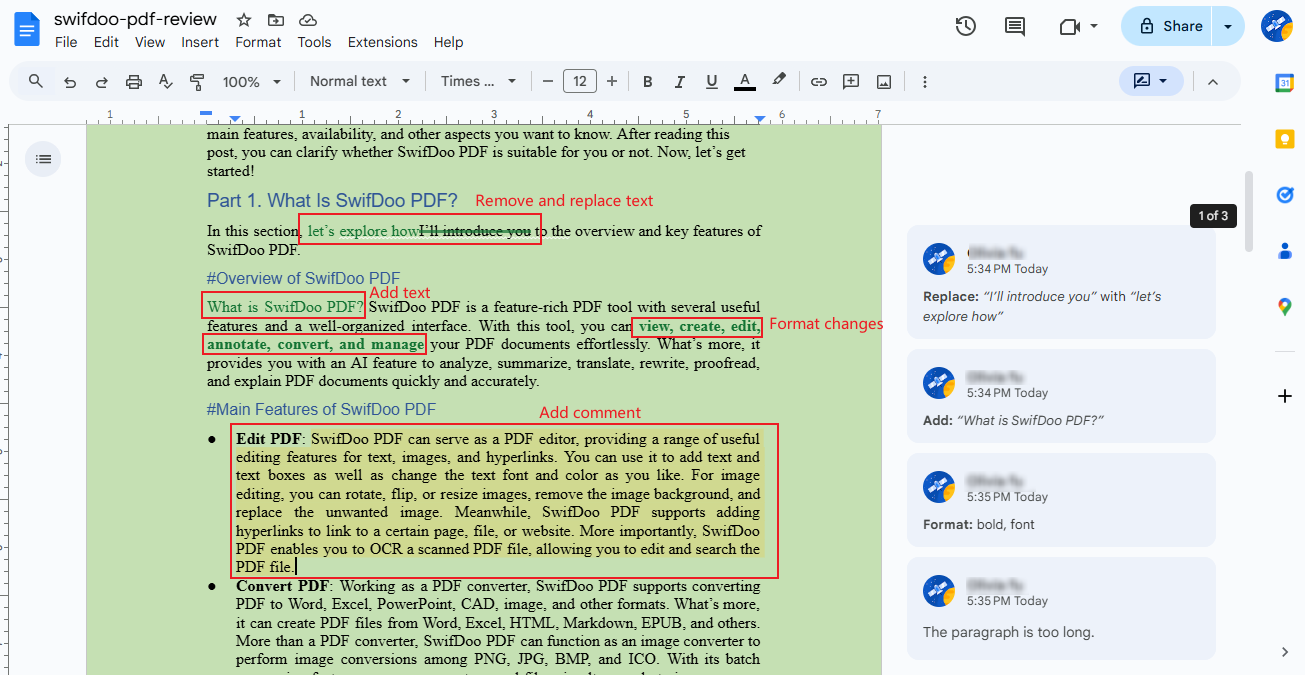Open Contacts side panel
The height and width of the screenshot is (675, 1305).
pos(1285,251)
